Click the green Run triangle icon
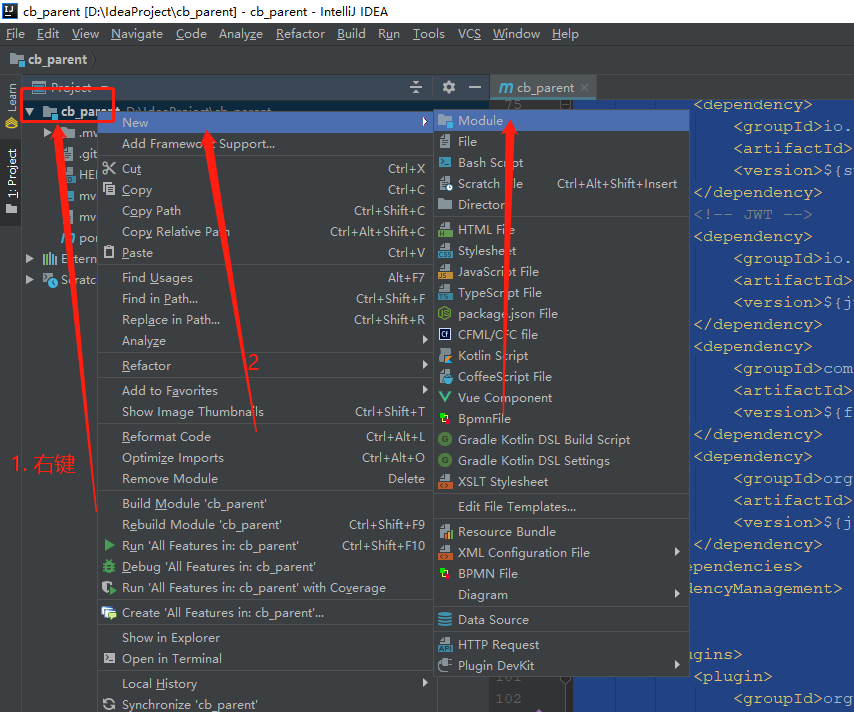Image resolution: width=854 pixels, height=712 pixels. [x=109, y=545]
